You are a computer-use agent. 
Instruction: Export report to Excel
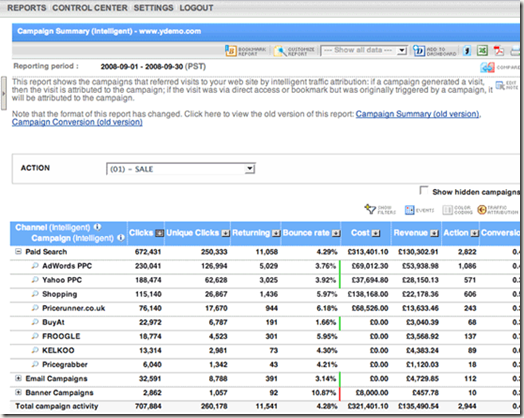coord(482,51)
